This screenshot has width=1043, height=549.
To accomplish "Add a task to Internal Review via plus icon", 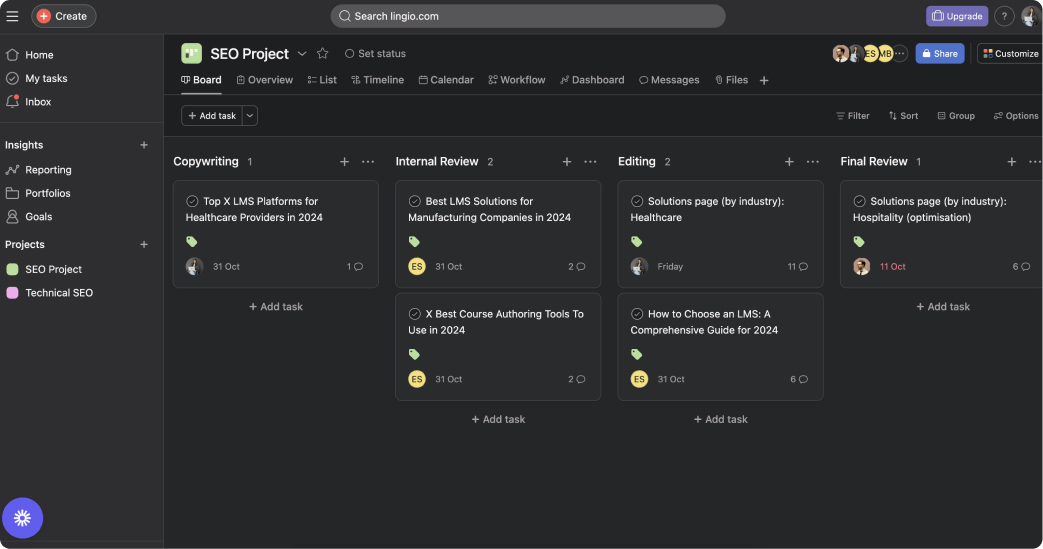I will (567, 162).
